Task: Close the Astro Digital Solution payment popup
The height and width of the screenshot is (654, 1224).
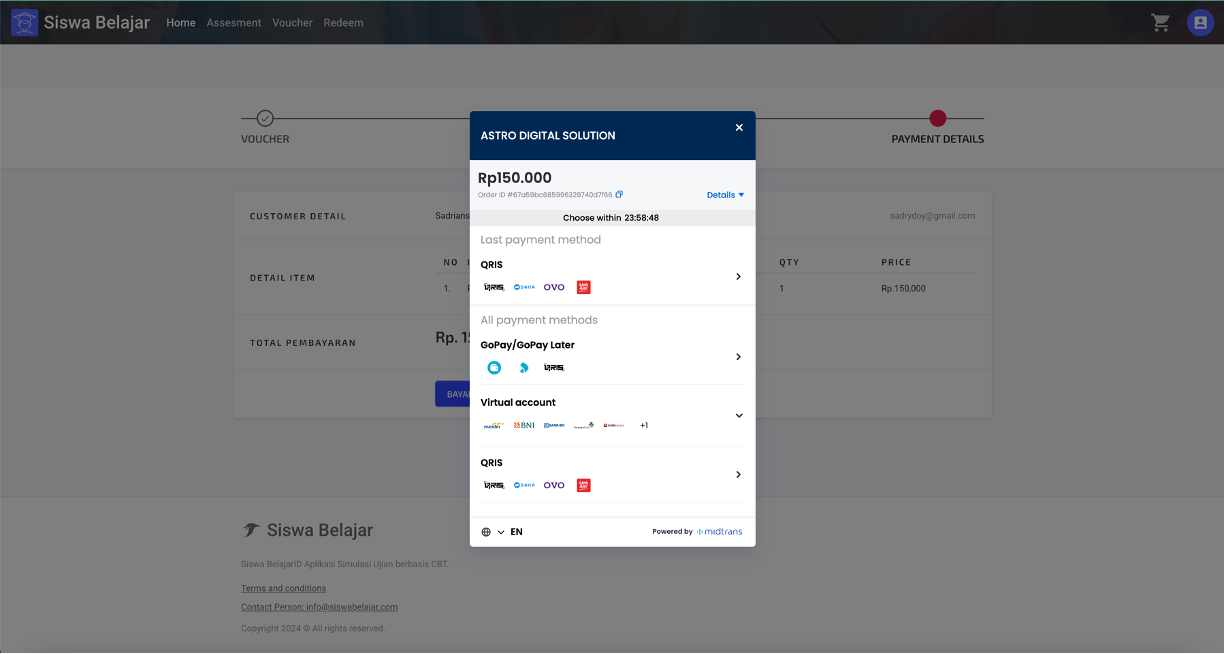Action: coord(739,128)
